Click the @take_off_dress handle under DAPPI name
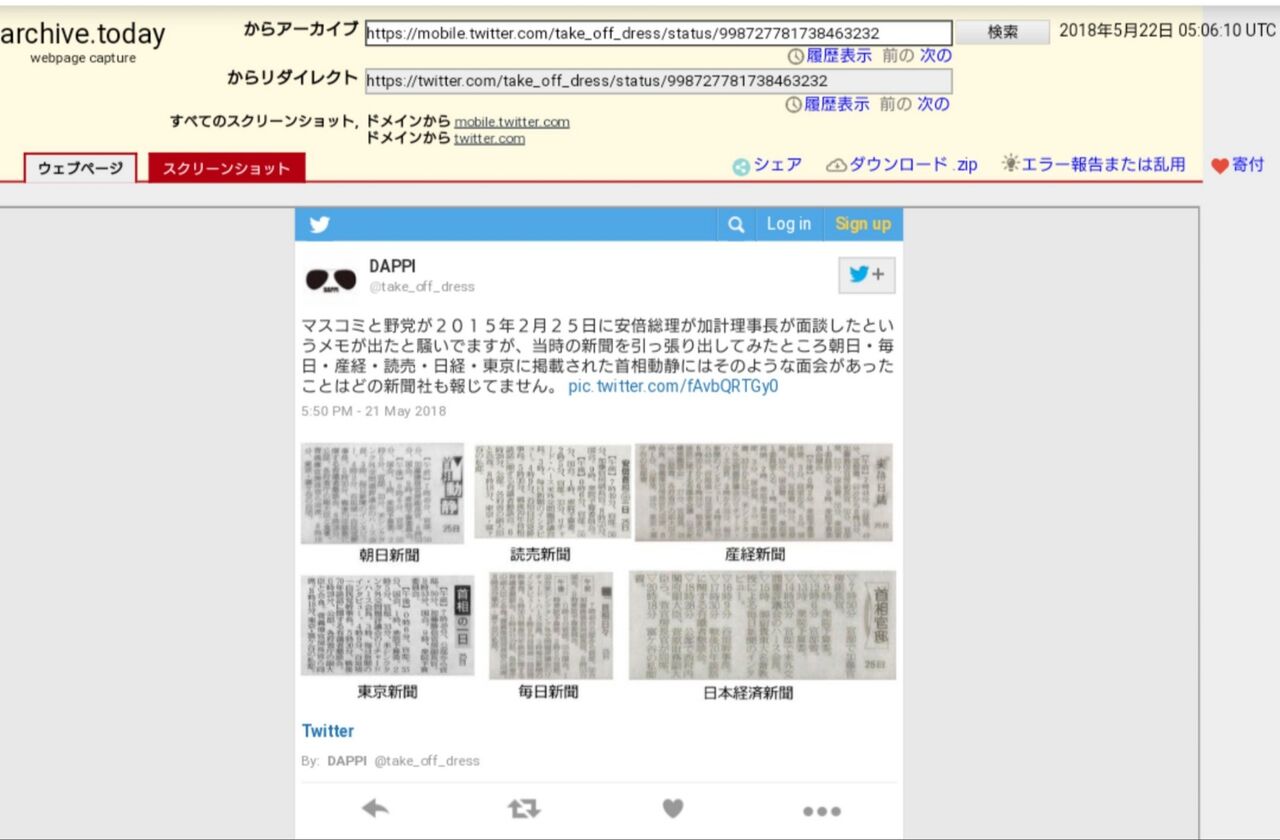1280x840 pixels. [x=422, y=287]
